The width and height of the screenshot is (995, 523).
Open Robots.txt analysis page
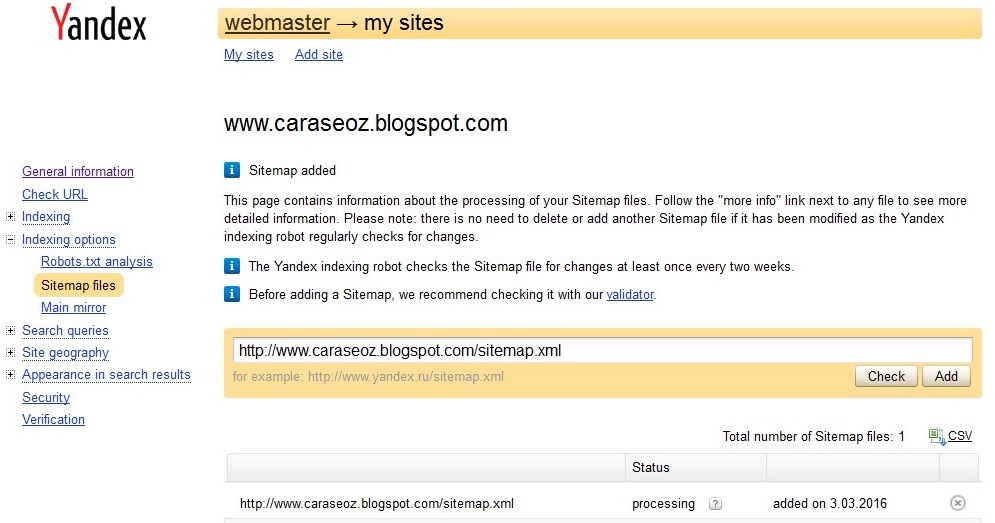pyautogui.click(x=97, y=262)
